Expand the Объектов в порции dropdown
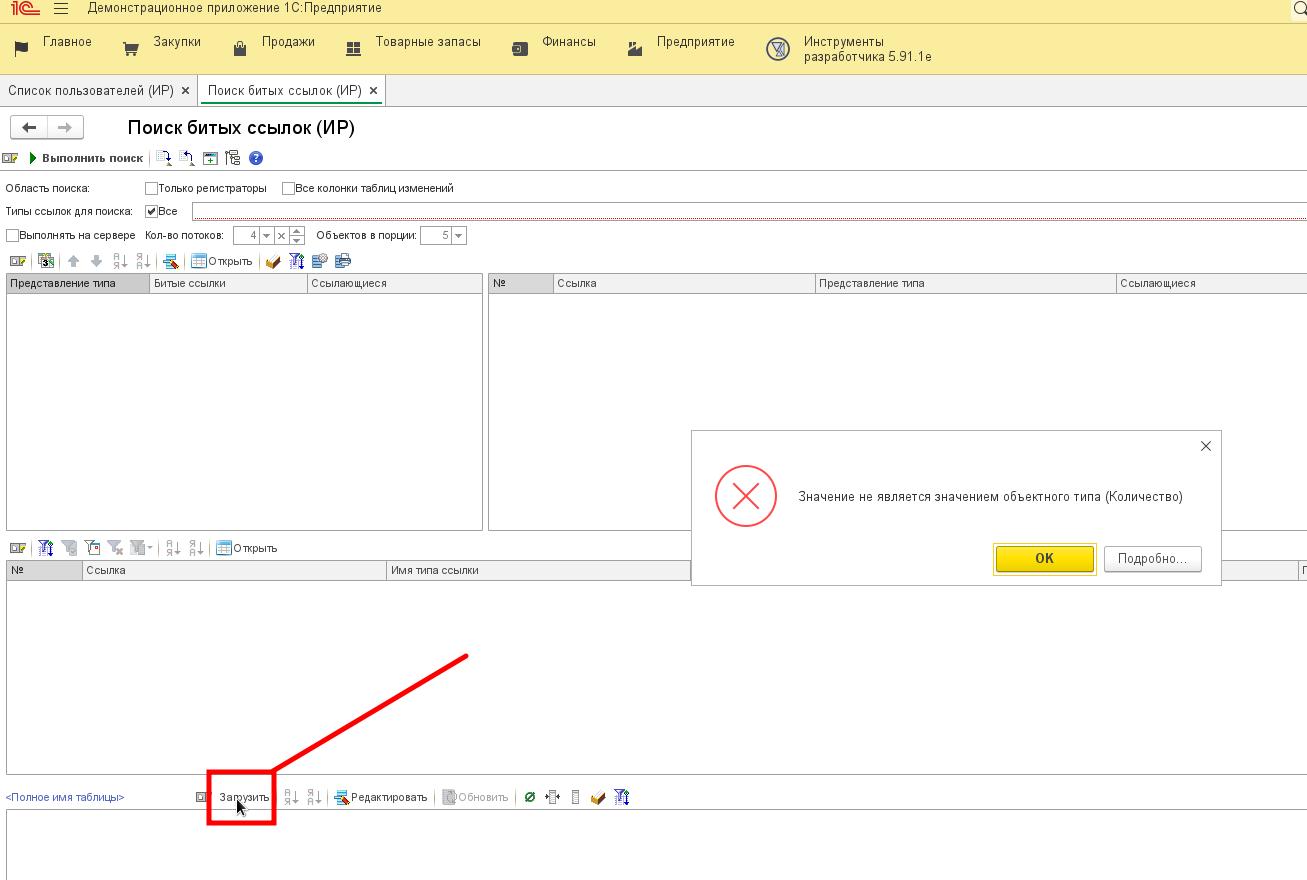This screenshot has width=1307, height=880. 459,236
